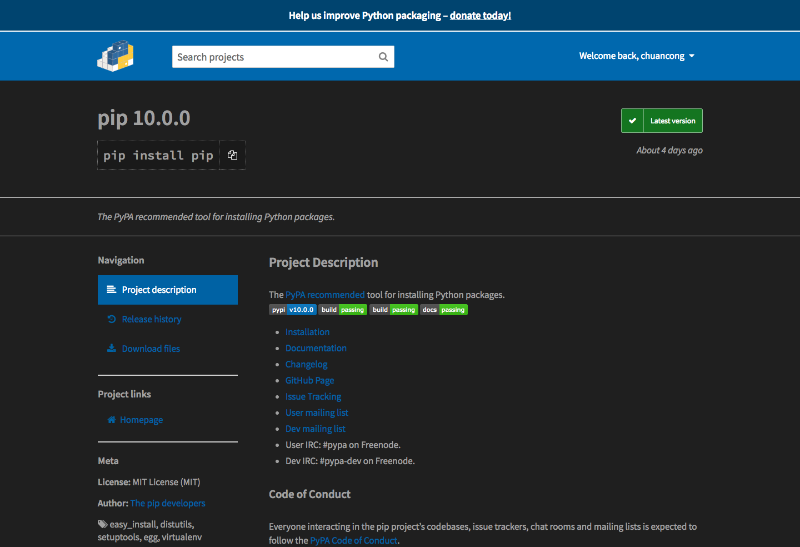Click the Homepage house icon
Screen dimensions: 800x547
(111, 419)
